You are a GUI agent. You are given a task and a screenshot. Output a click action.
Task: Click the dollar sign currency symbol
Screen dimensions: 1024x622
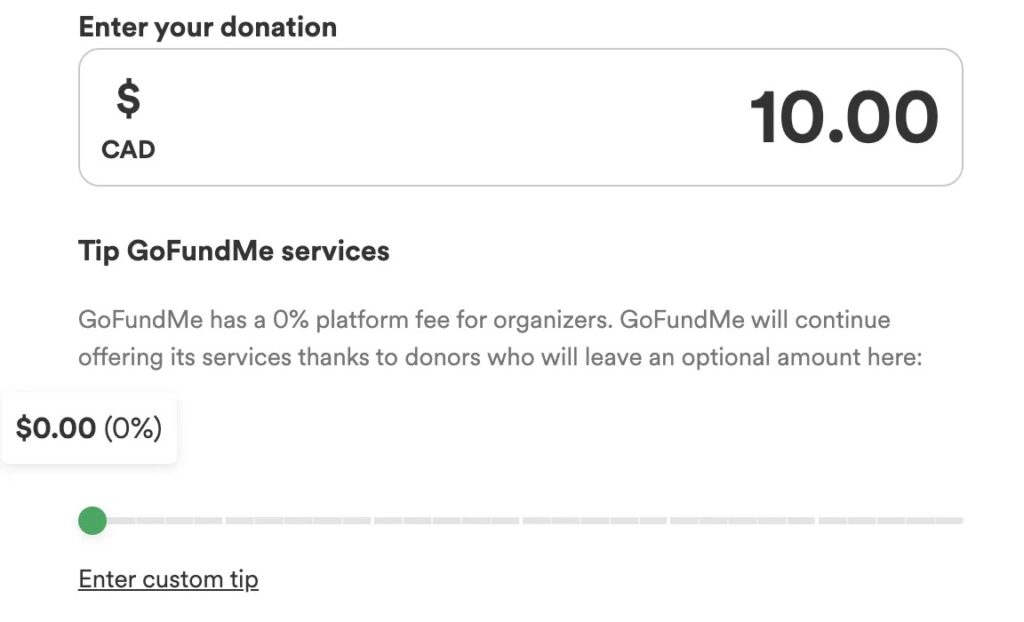pos(128,100)
